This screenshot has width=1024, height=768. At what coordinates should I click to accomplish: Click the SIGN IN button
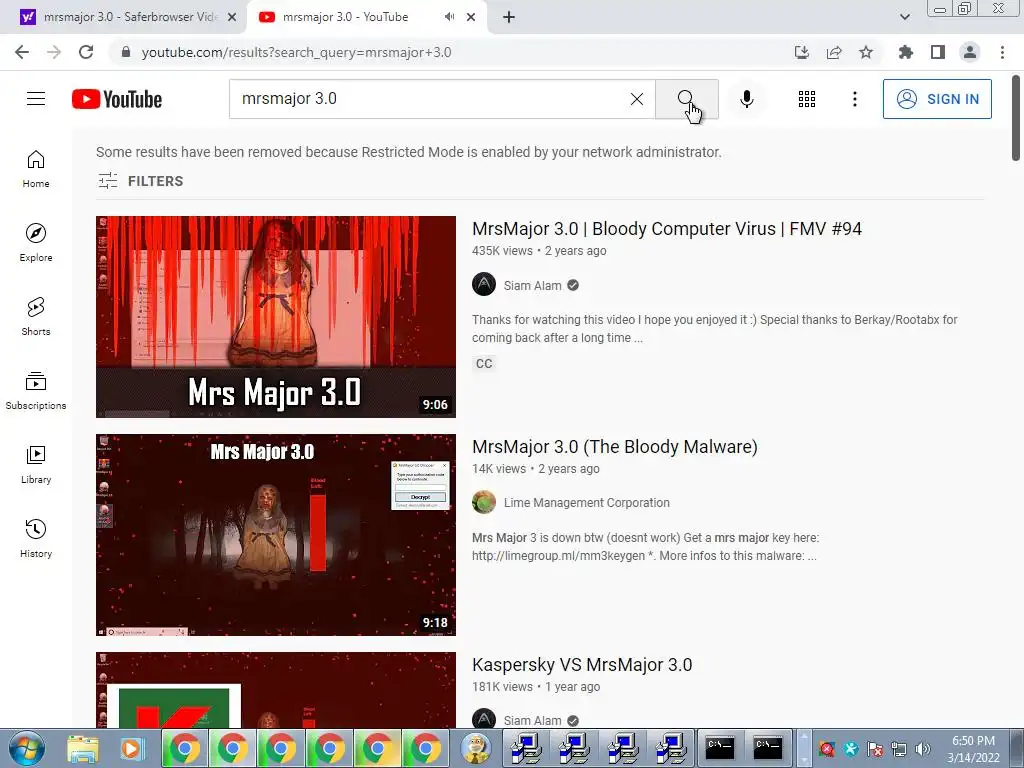tap(936, 99)
